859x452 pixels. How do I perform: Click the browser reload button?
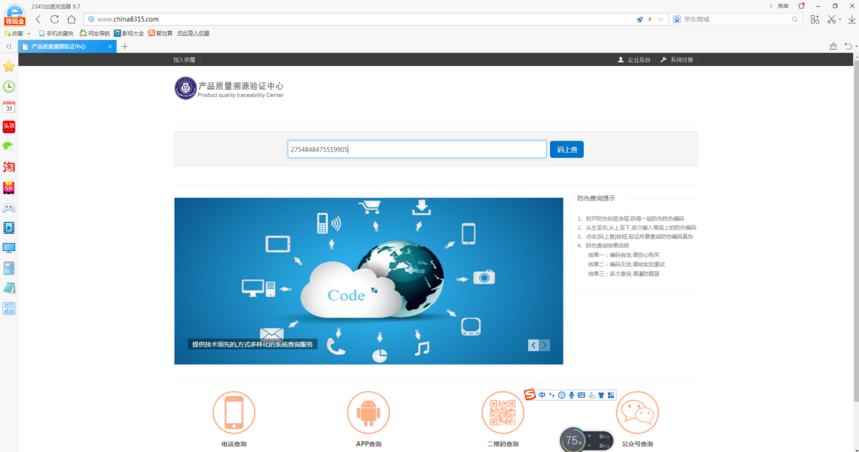(x=55, y=19)
